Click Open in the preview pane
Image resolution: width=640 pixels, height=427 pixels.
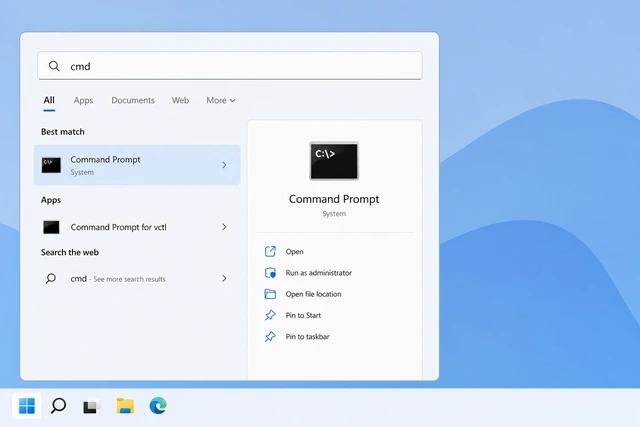294,251
